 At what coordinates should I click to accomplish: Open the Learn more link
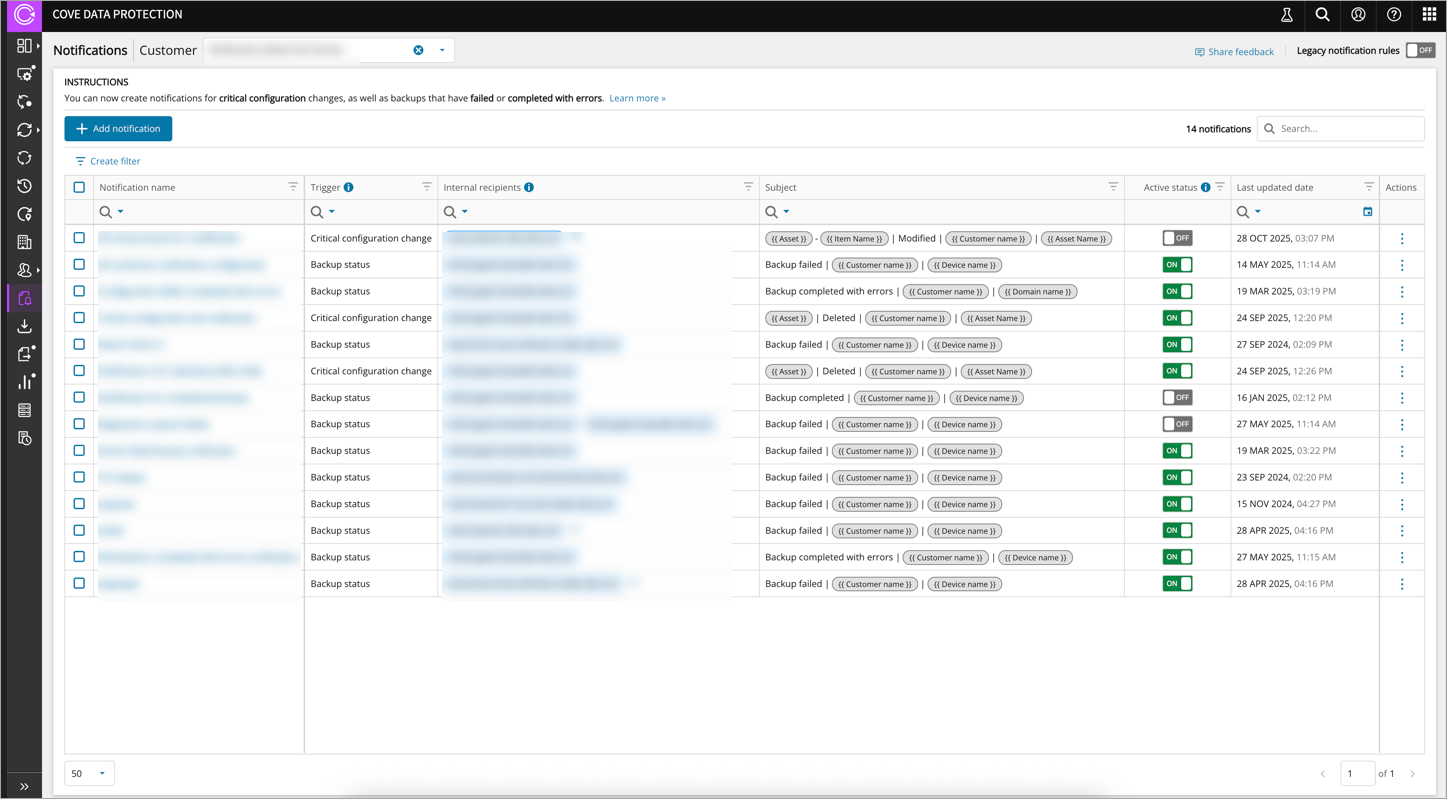[x=637, y=98]
